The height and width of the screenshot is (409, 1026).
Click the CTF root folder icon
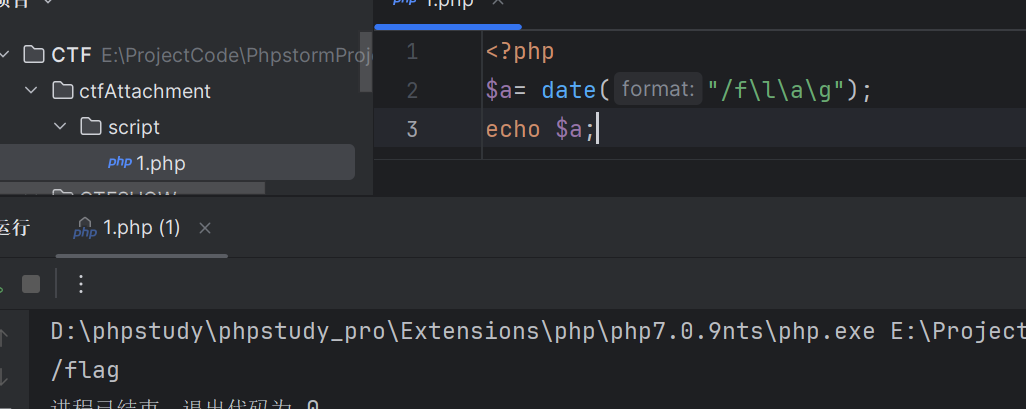click(34, 54)
